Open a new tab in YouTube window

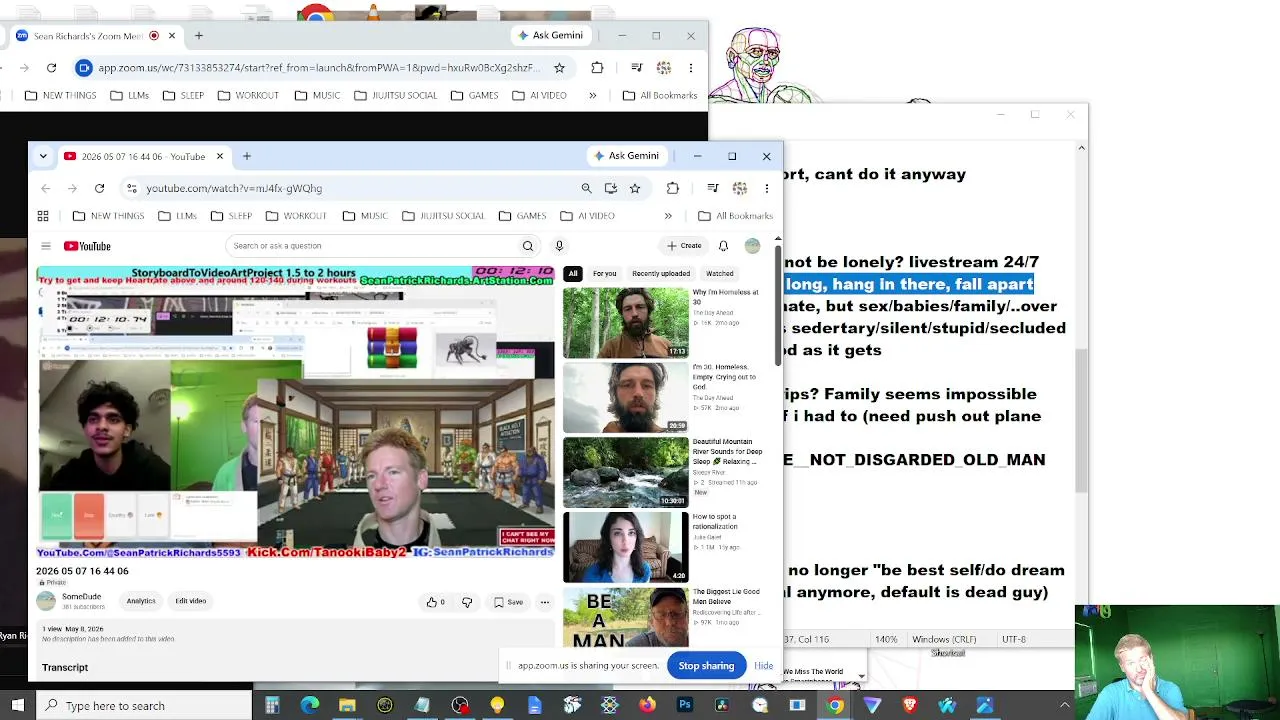246,156
